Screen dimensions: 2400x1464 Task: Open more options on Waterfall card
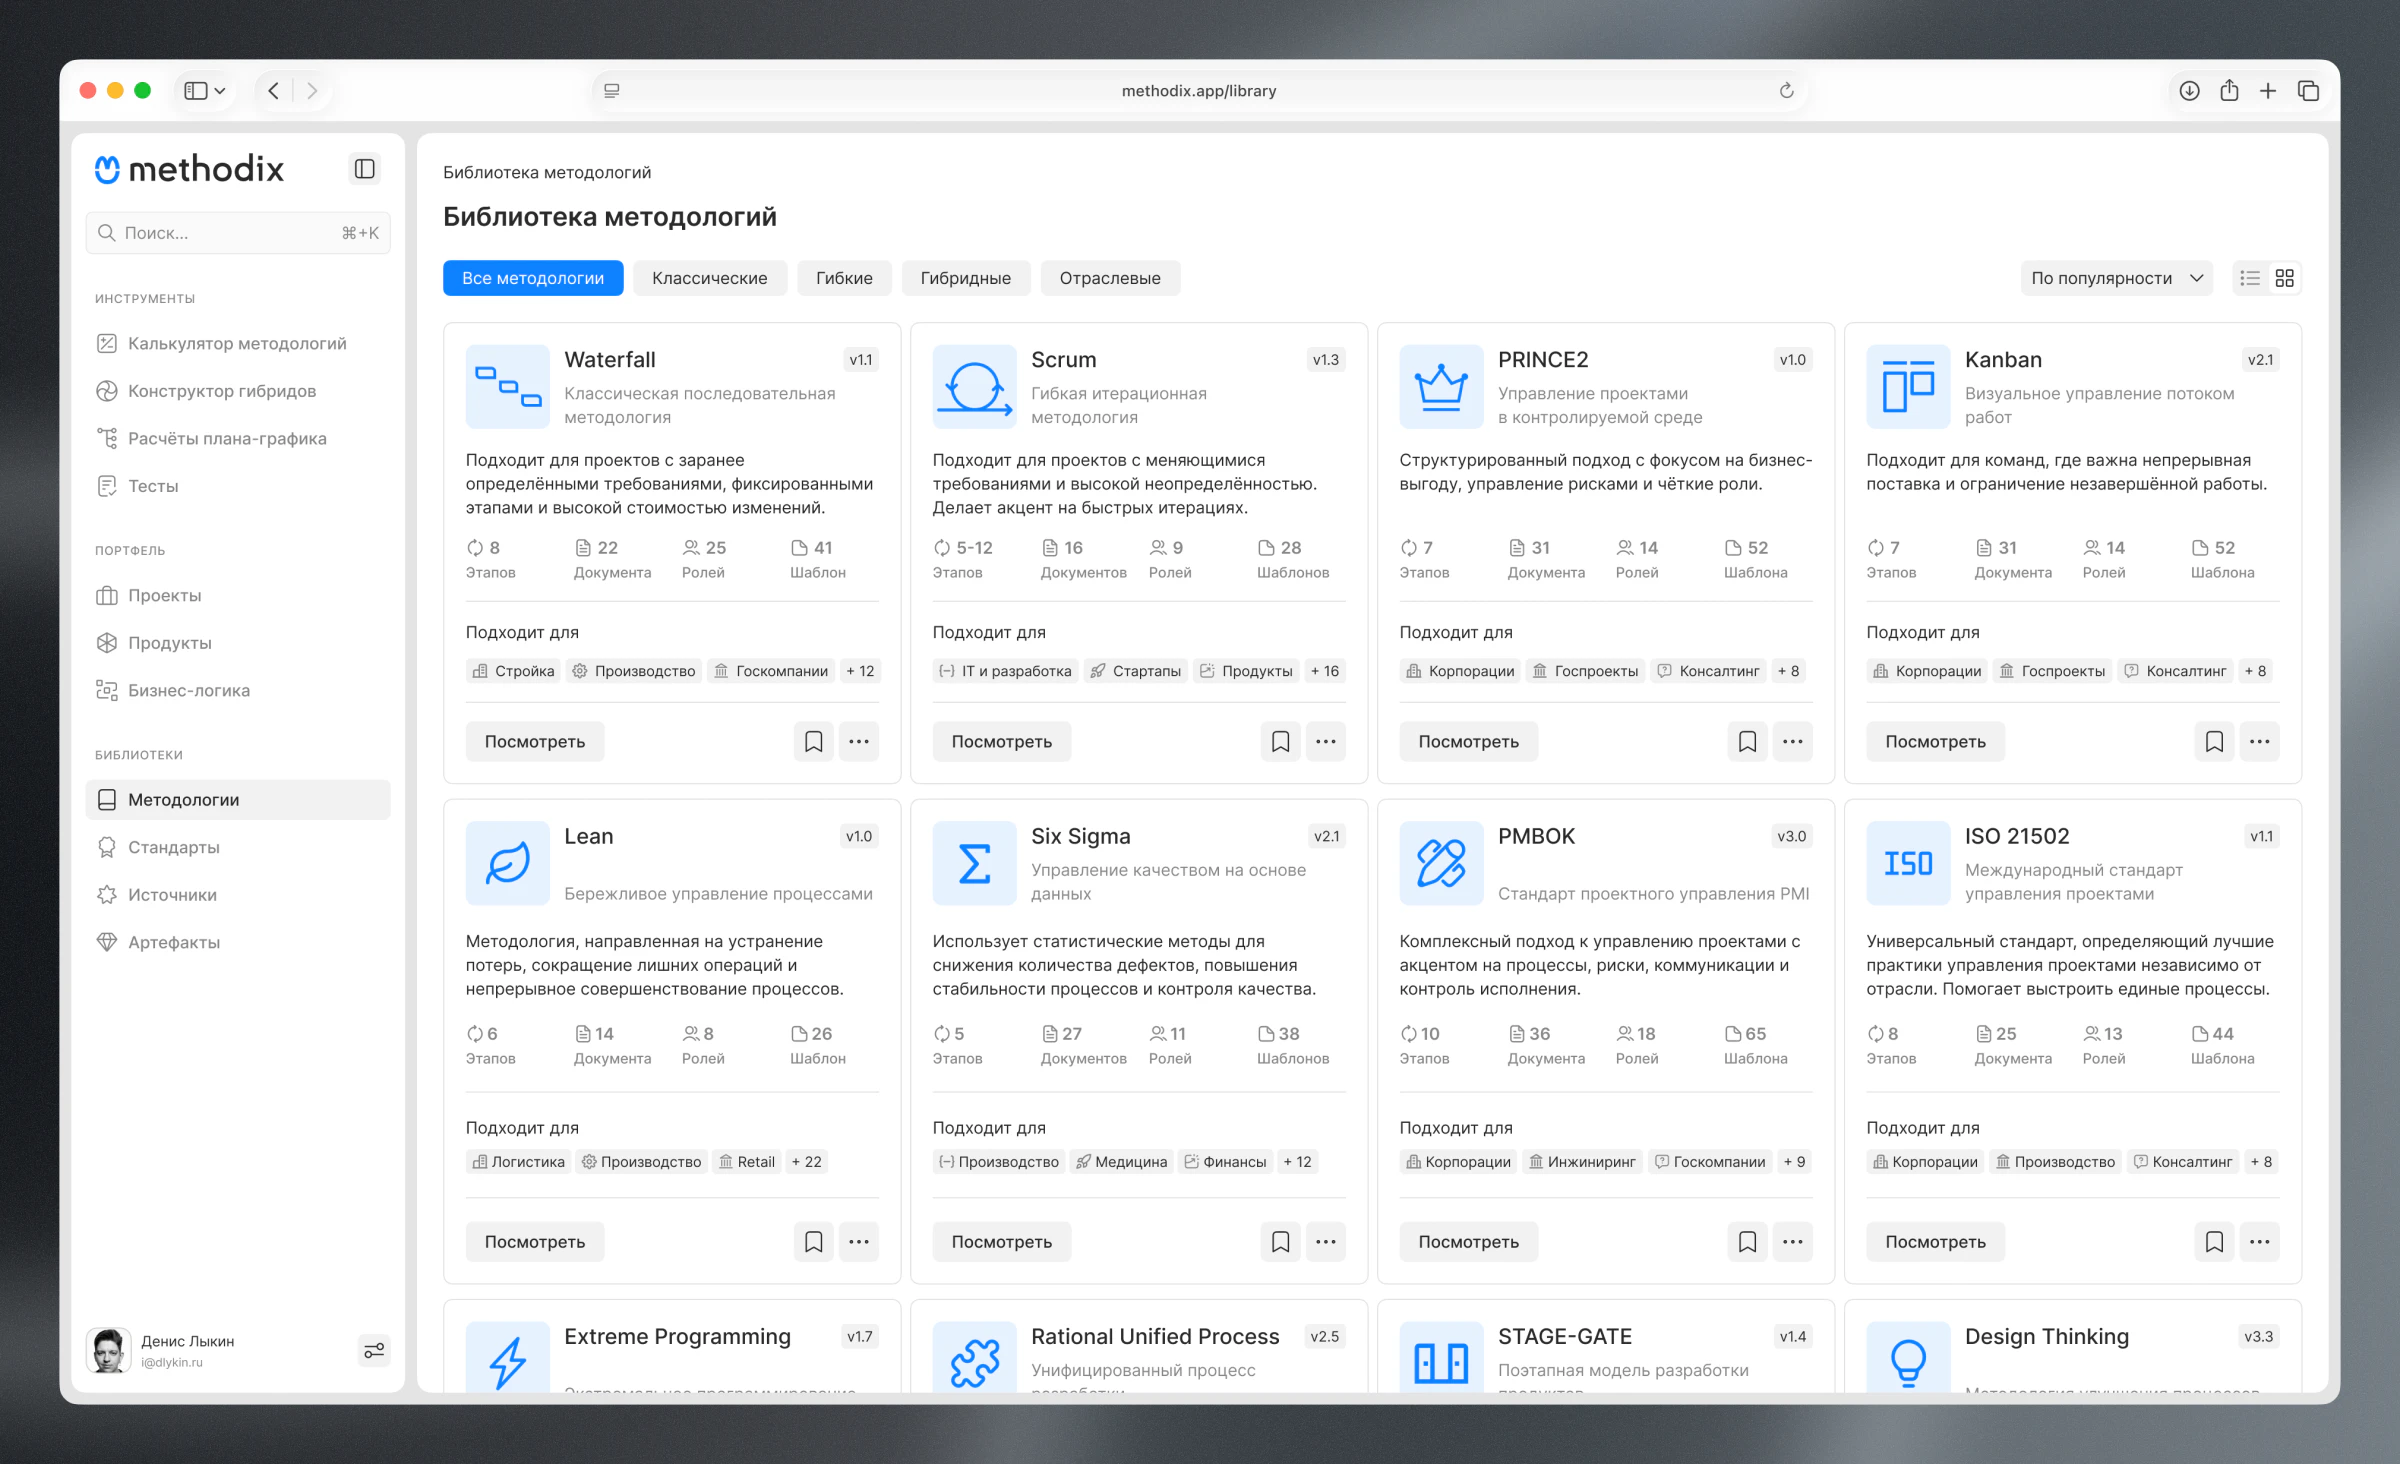859,741
